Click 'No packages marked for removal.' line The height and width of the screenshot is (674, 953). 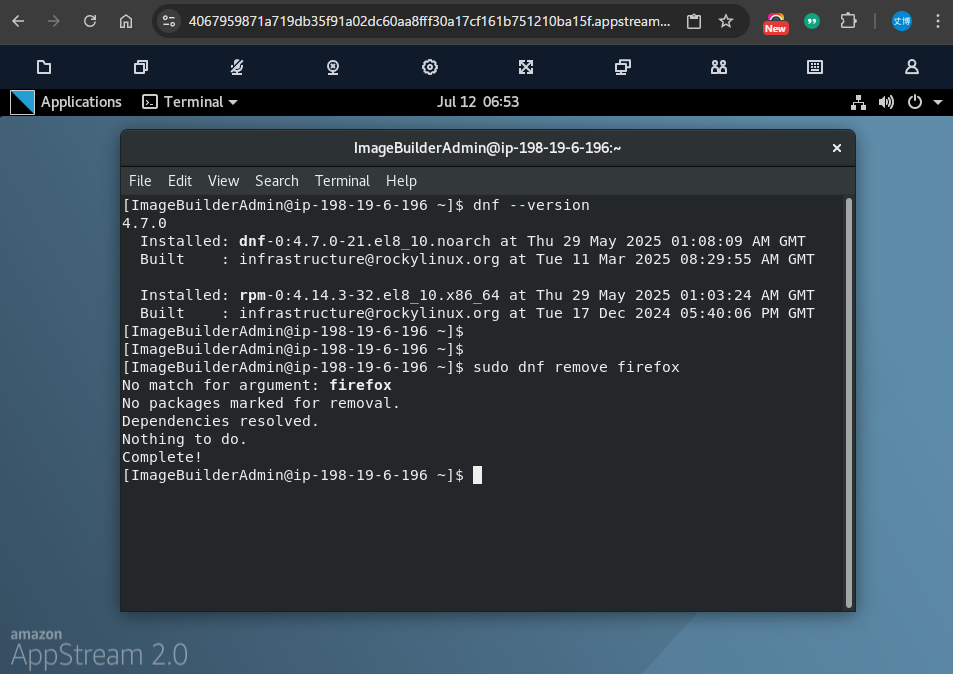point(261,404)
